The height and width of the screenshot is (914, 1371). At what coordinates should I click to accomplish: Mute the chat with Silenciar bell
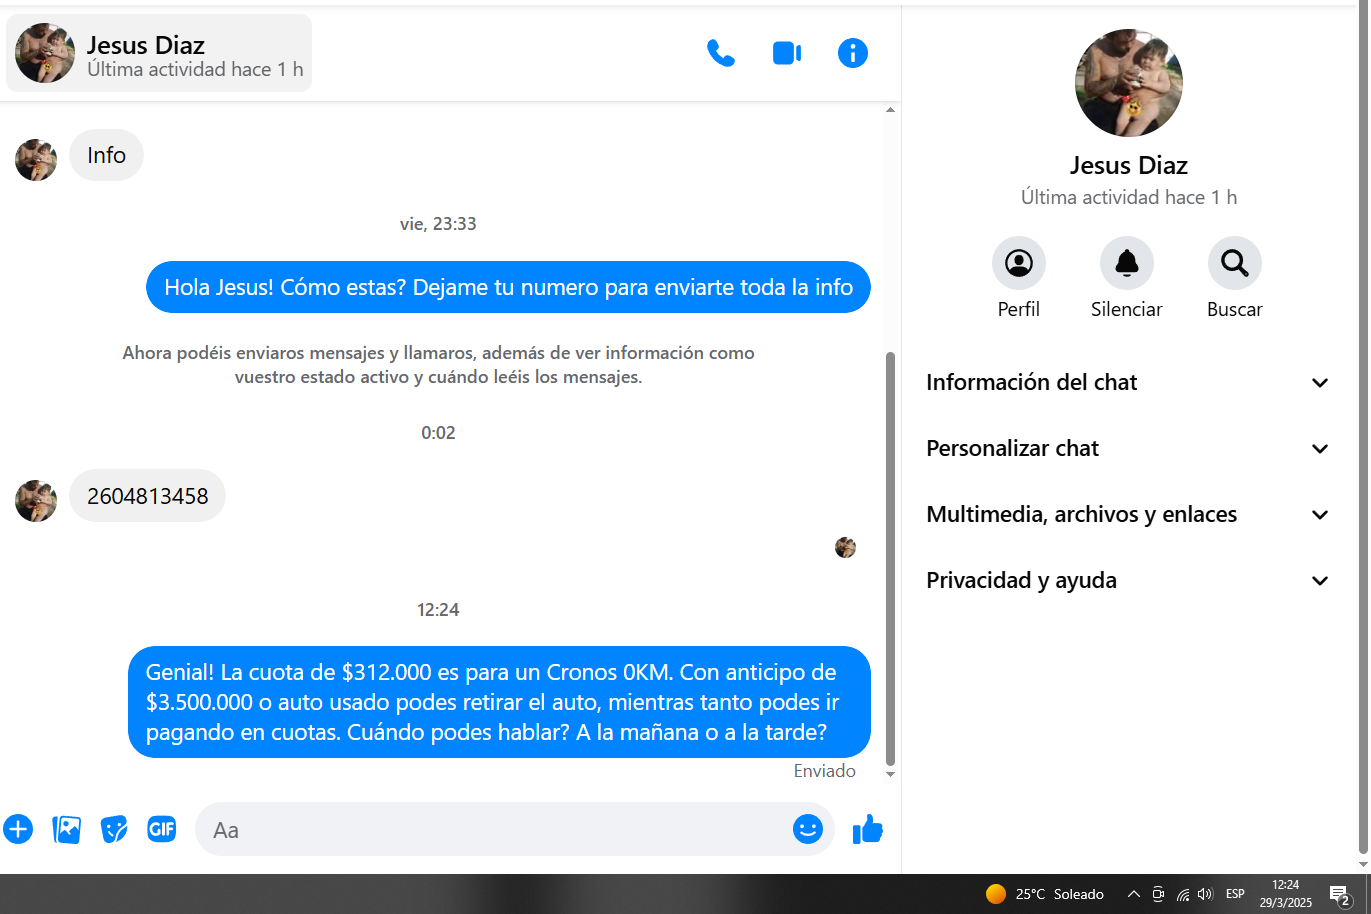(x=1126, y=264)
